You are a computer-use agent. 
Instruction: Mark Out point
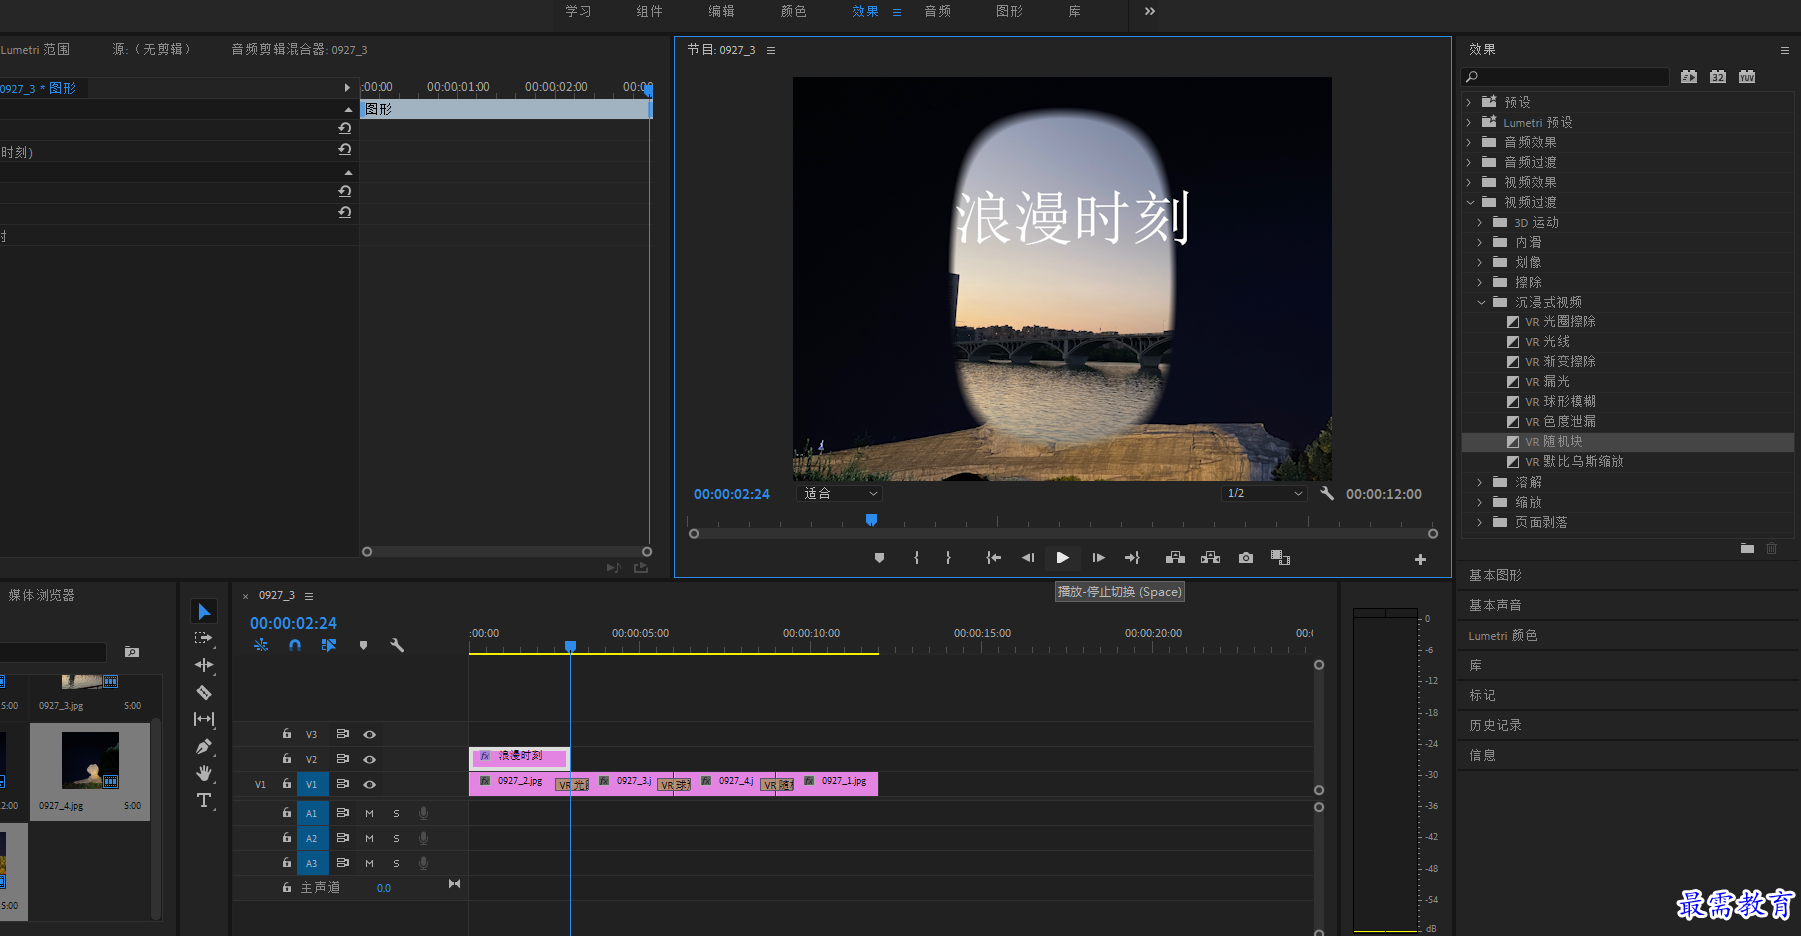pos(948,558)
